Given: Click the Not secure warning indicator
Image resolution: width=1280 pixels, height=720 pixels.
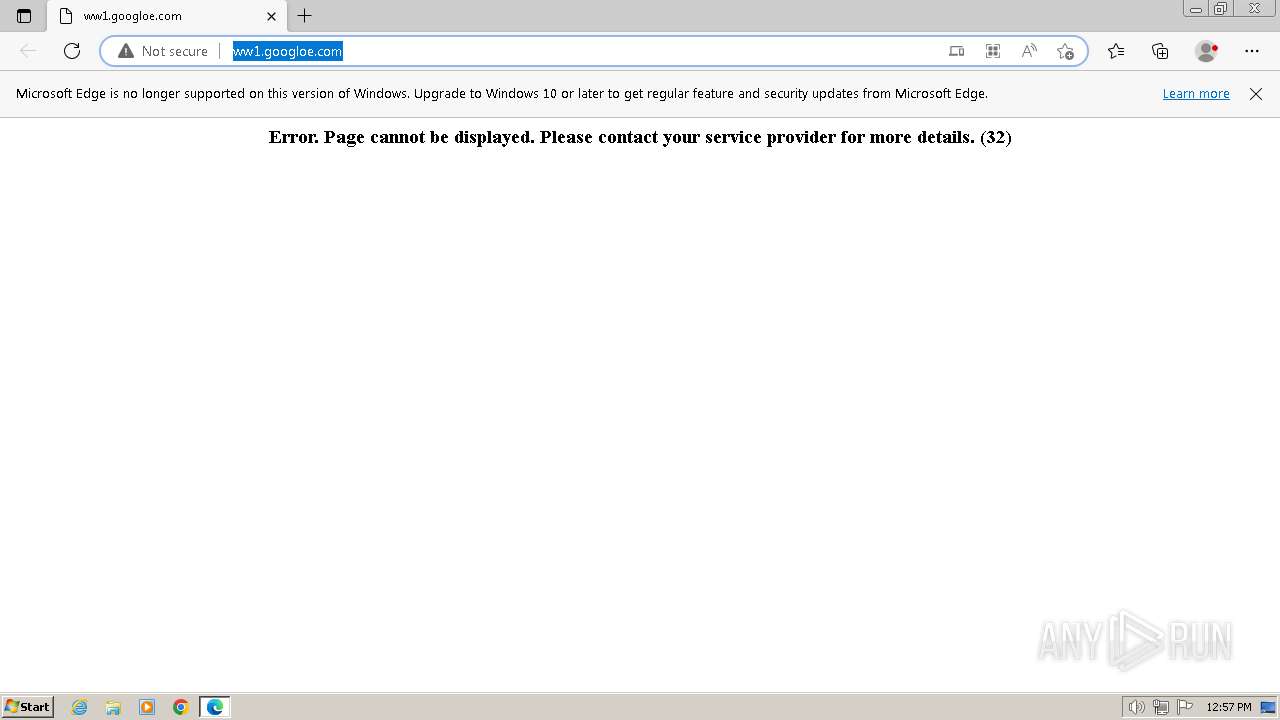Looking at the screenshot, I should [163, 51].
